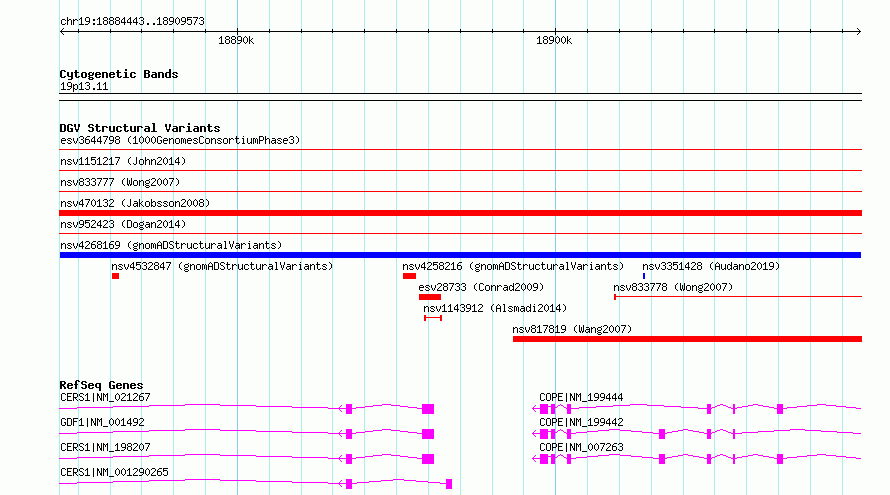Select the 19p13.11 cytogenetic band label
The height and width of the screenshot is (495, 890).
pos(84,86)
